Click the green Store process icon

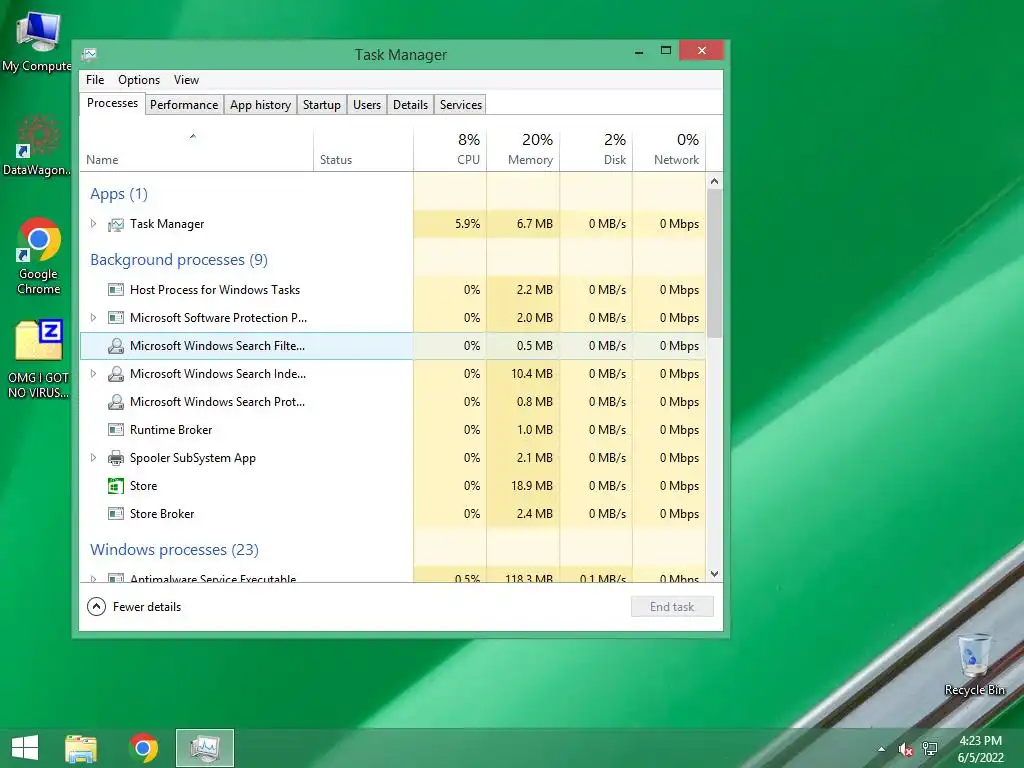click(116, 486)
